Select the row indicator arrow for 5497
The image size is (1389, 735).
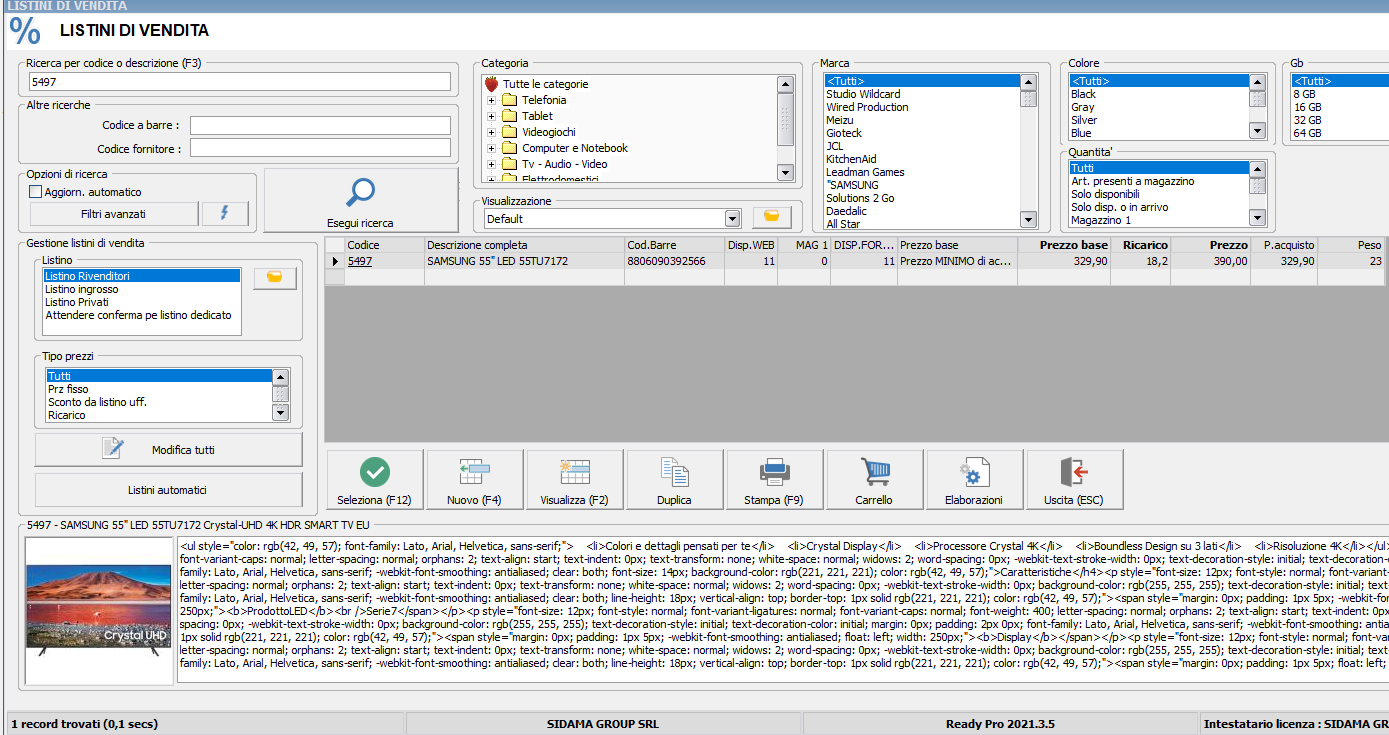335,261
